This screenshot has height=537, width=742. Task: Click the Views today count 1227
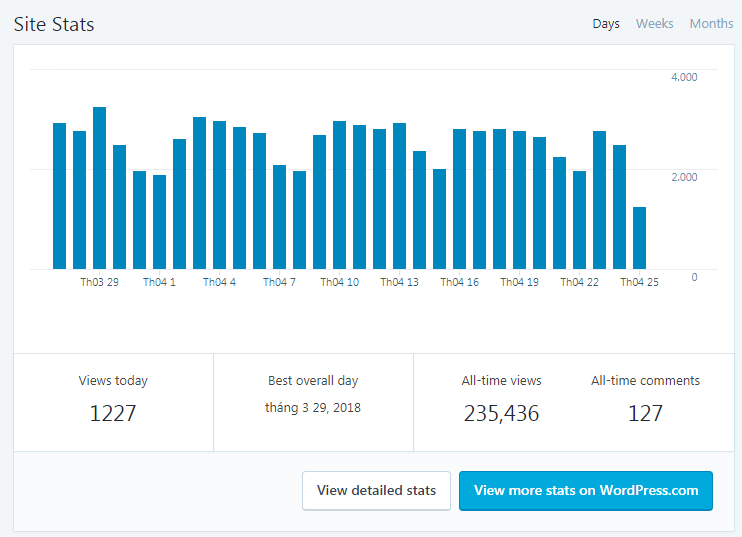tap(113, 413)
